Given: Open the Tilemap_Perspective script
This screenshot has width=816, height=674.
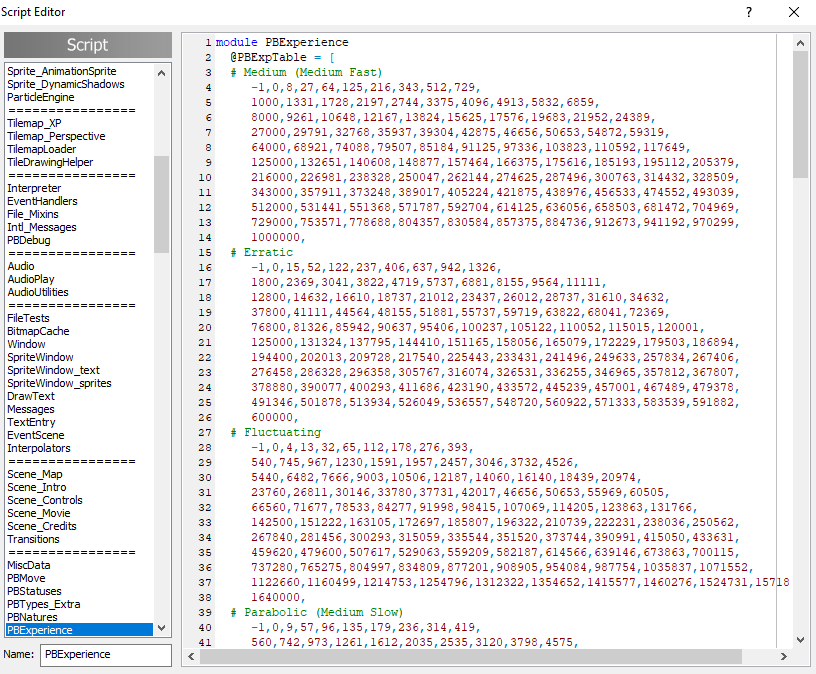Looking at the screenshot, I should 56,136.
